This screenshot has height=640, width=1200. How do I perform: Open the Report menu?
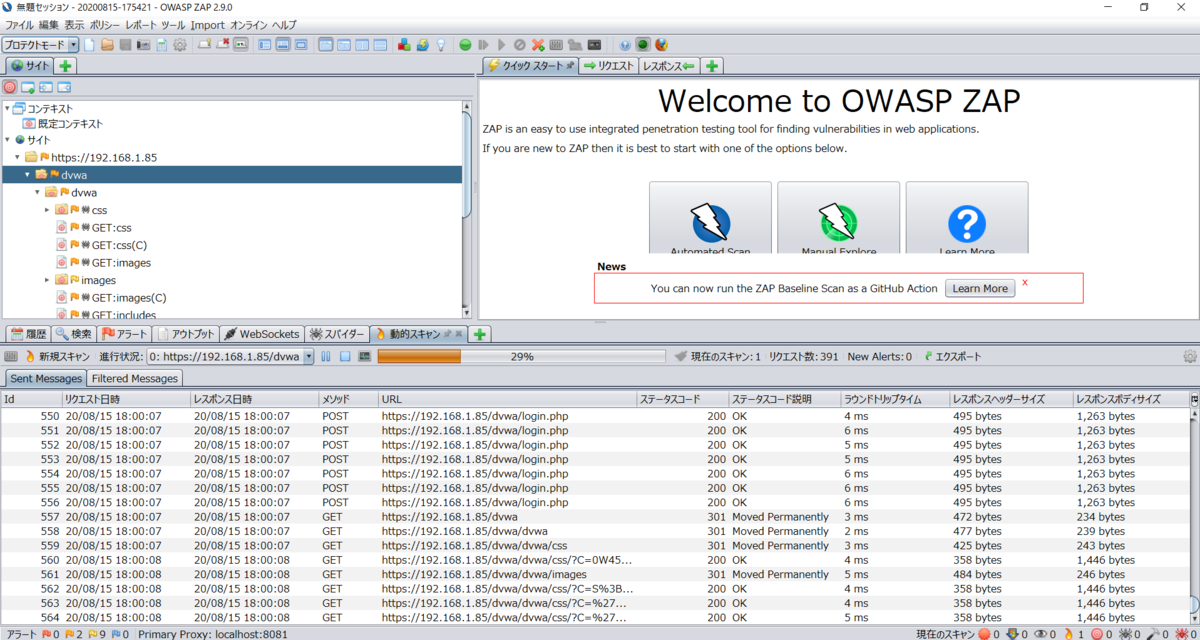[x=141, y=24]
